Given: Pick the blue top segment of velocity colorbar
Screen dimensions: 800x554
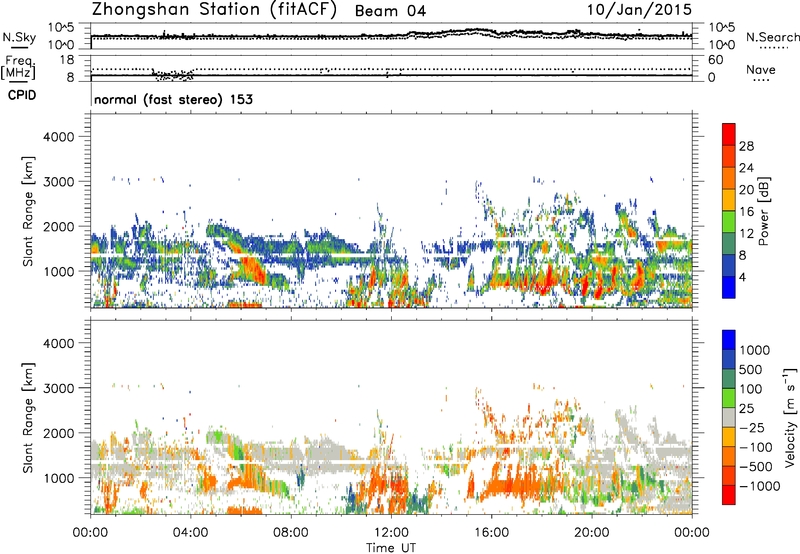Looking at the screenshot, I should 729,340.
